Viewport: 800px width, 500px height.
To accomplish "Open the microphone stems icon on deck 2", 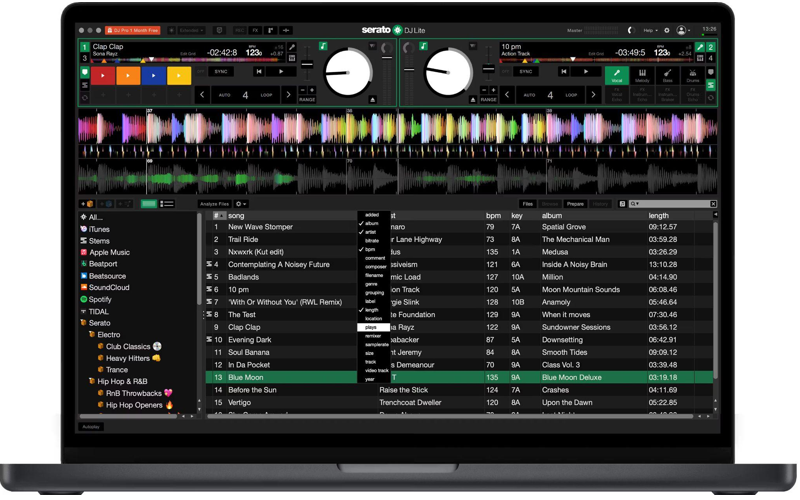I will tap(700, 47).
